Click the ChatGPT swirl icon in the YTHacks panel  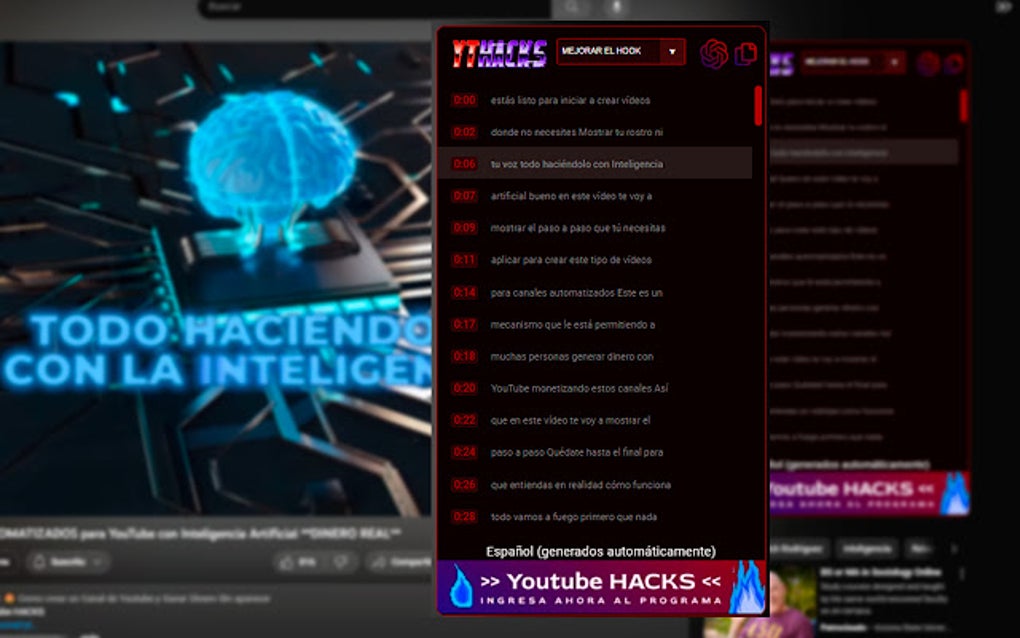[714, 53]
